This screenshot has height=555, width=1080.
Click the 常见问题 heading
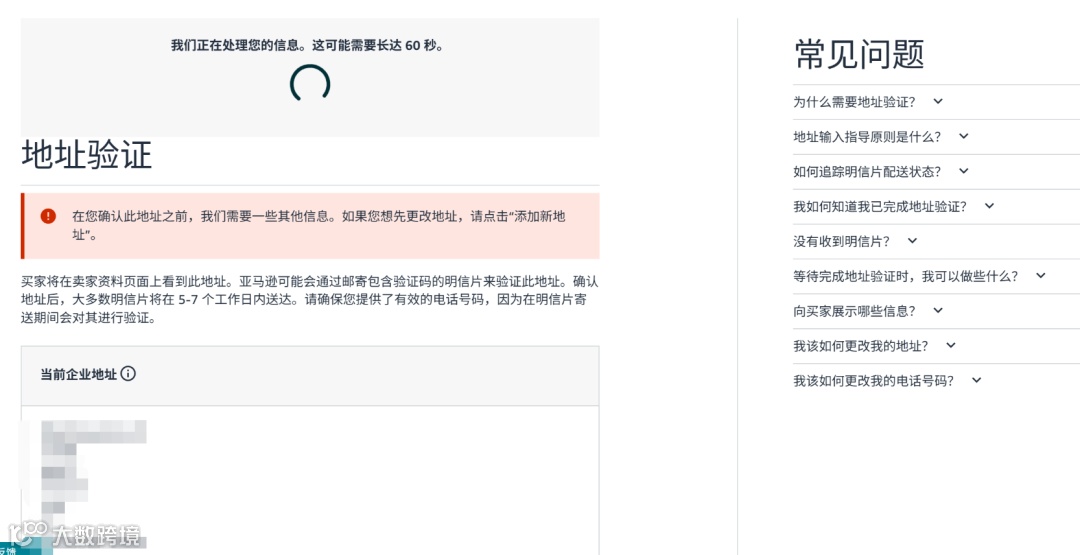click(x=859, y=54)
